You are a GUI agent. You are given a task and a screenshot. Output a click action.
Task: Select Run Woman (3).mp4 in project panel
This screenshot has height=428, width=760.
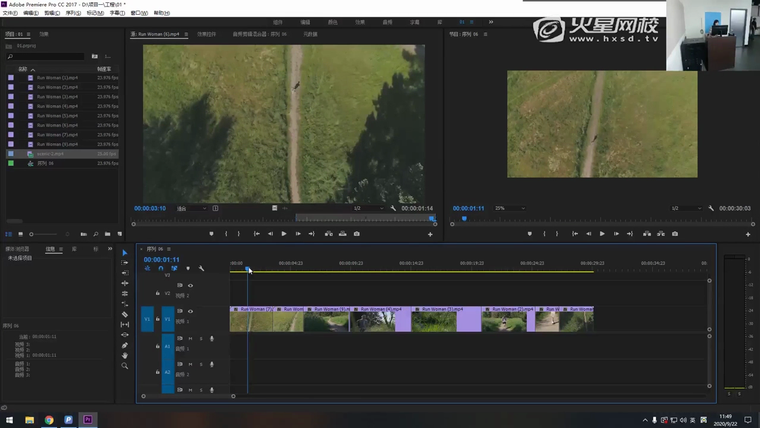[x=57, y=96]
